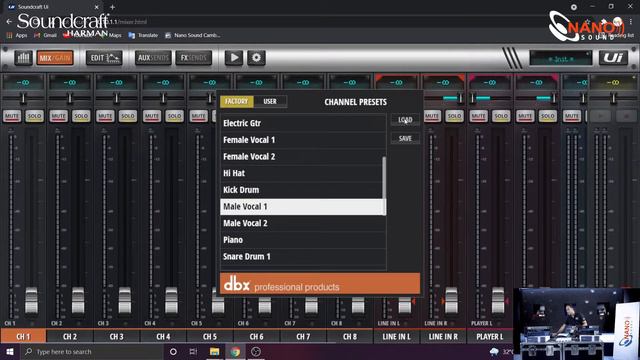This screenshot has width=640, height=360.
Task: Open Chrome from the taskbar
Action: point(235,351)
